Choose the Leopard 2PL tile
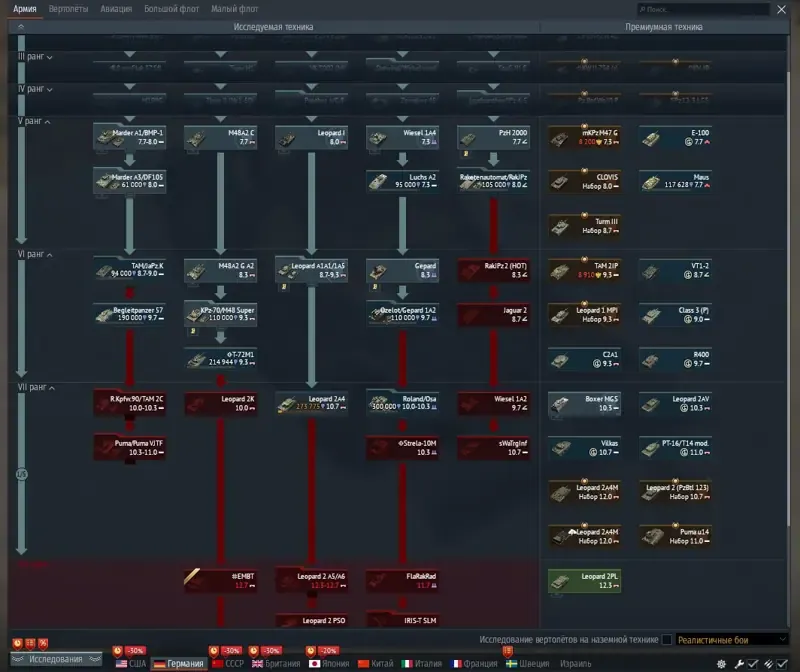Image resolution: width=800 pixels, height=672 pixels. pos(585,581)
